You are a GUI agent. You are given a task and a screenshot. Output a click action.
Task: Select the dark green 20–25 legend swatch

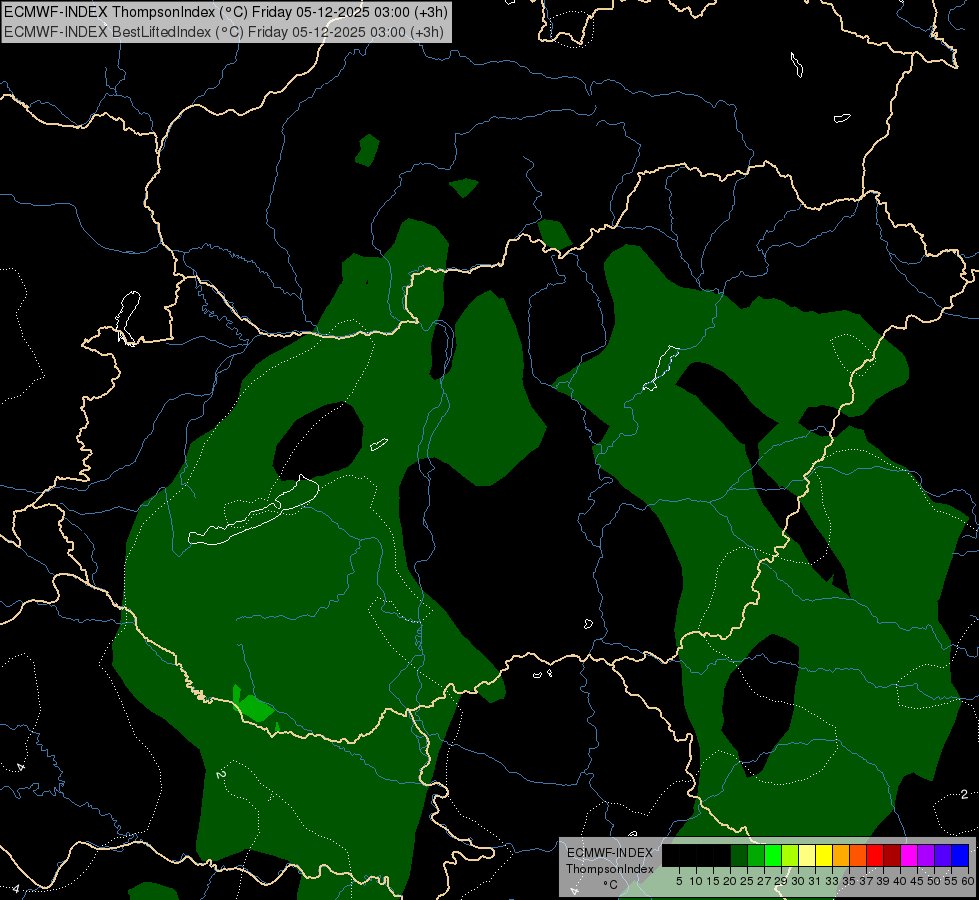(739, 855)
